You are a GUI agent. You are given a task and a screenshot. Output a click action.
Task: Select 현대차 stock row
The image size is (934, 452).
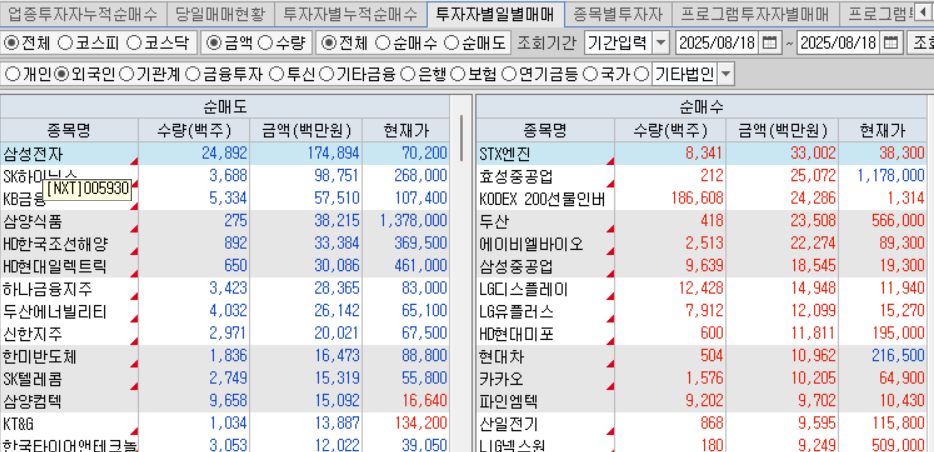[702, 357]
